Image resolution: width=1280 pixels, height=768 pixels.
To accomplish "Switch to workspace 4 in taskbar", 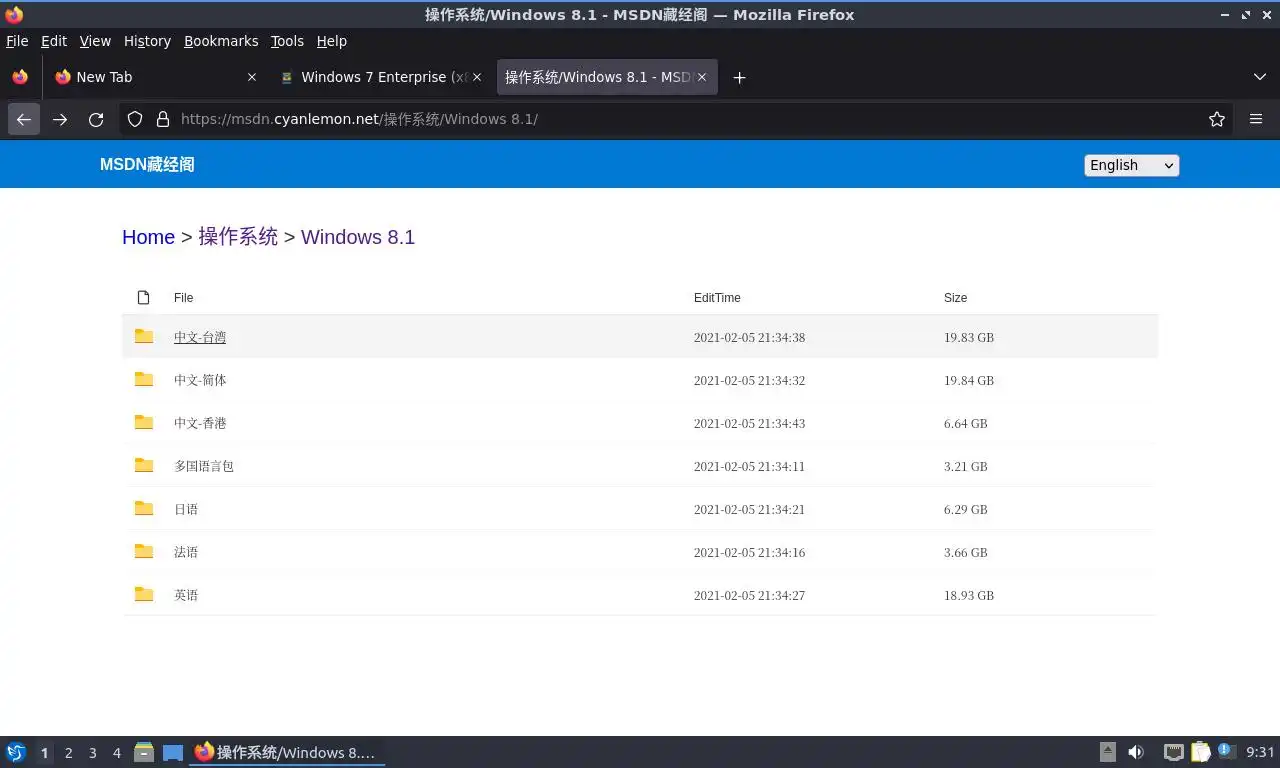I will pos(117,753).
